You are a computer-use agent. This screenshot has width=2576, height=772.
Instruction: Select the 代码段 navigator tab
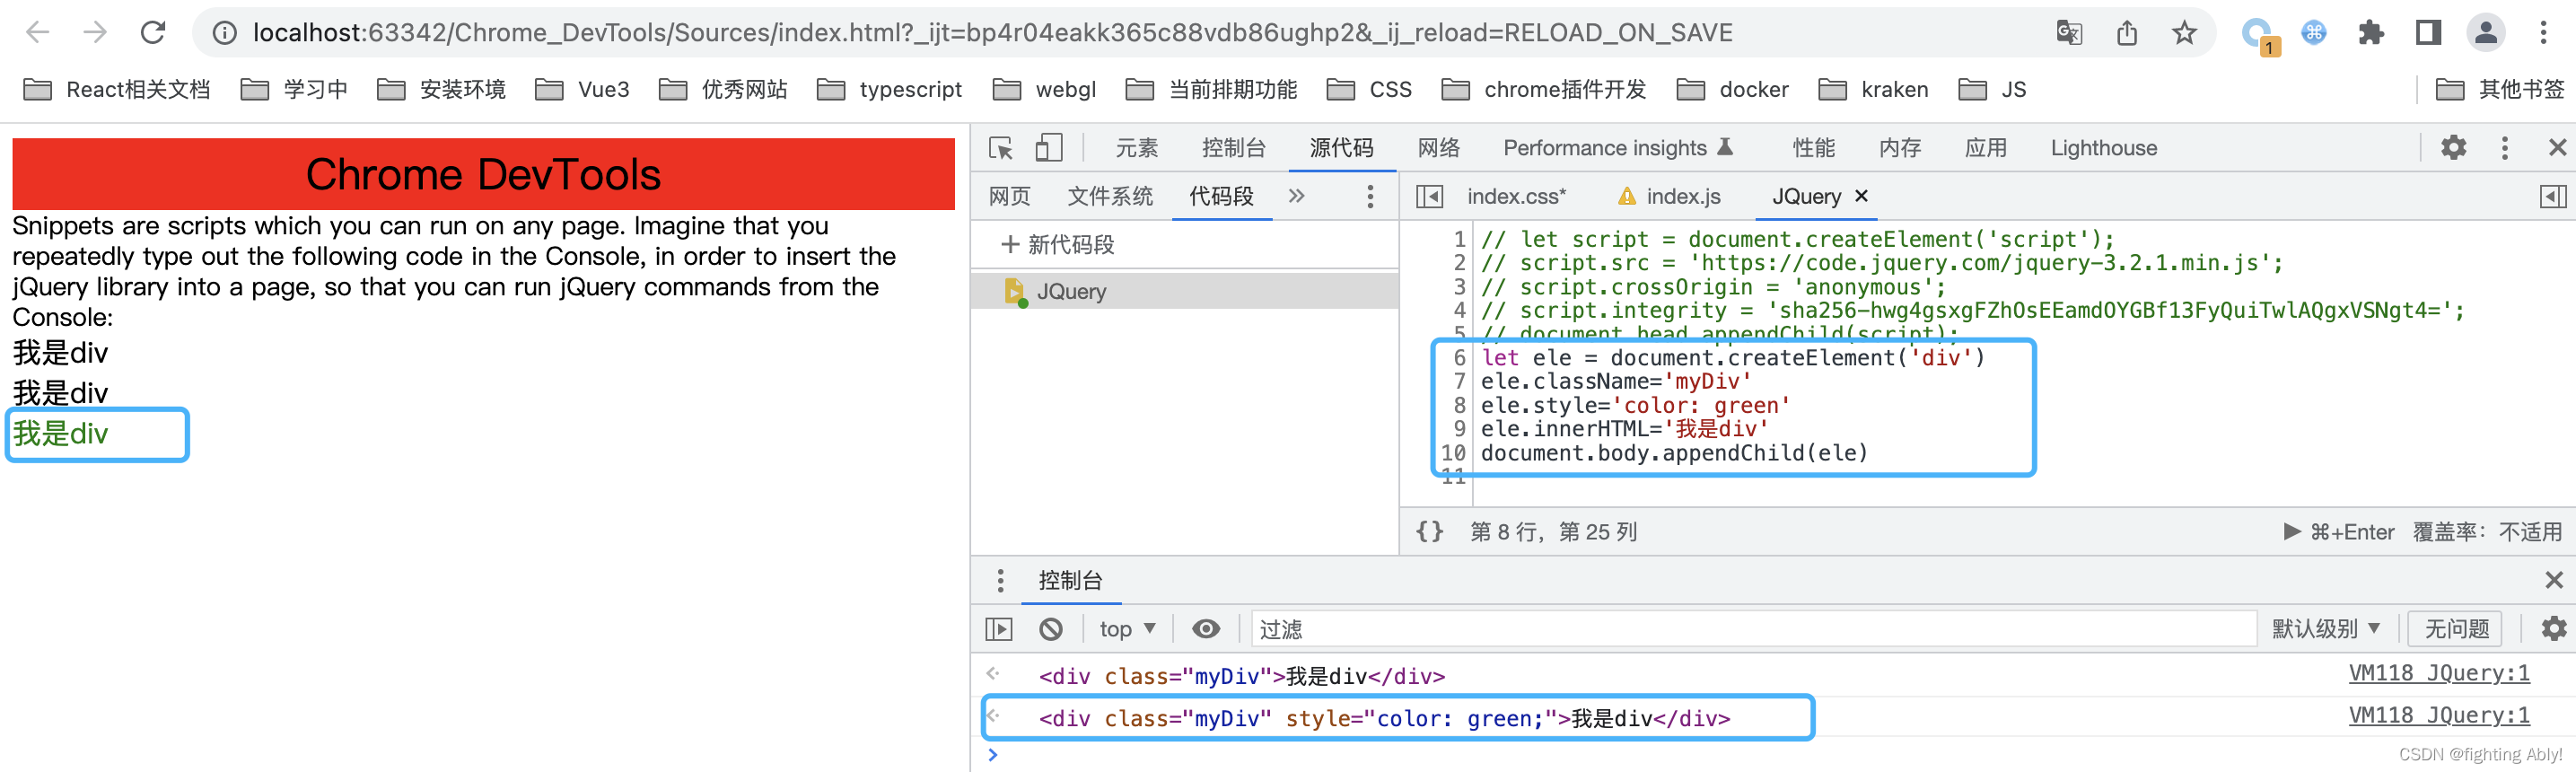(1221, 196)
